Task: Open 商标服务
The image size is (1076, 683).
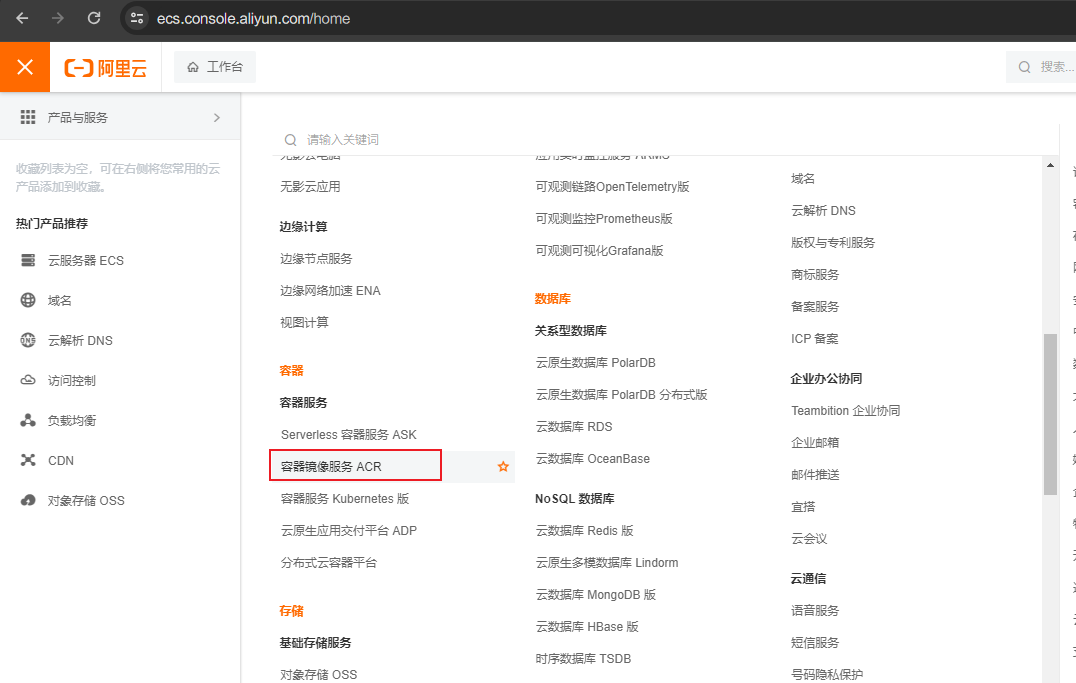Action: tap(815, 275)
